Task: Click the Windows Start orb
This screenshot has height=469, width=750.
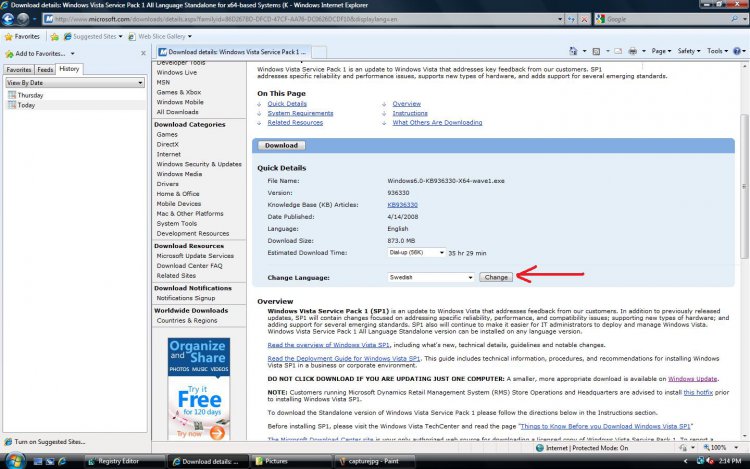Action: [14, 461]
